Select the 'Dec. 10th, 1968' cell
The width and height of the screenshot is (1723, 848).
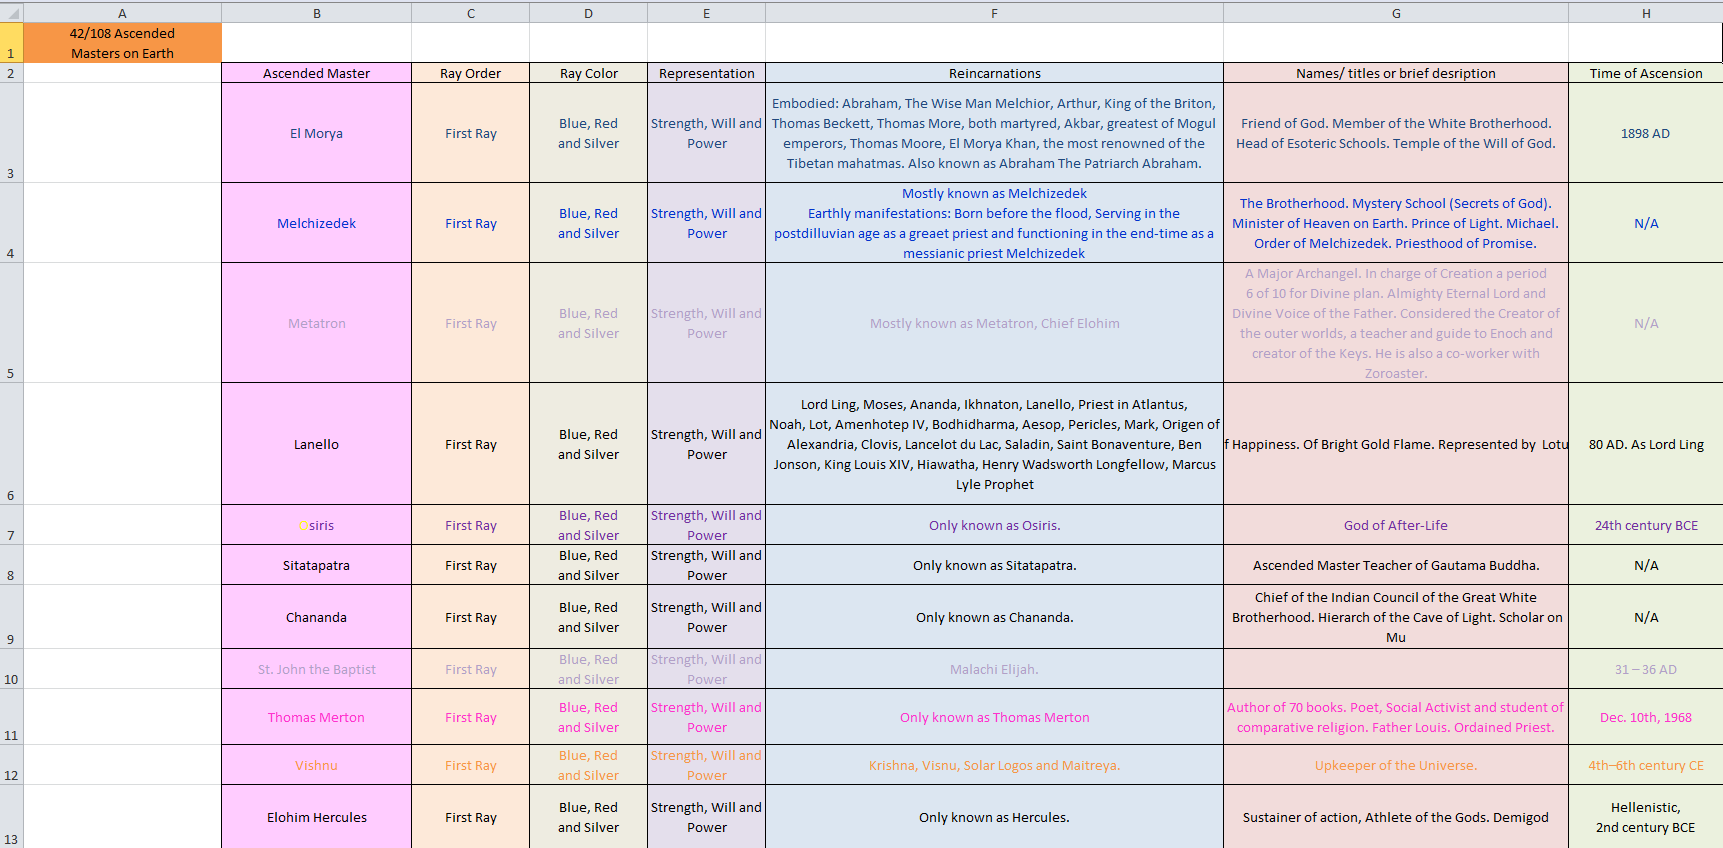tap(1645, 717)
